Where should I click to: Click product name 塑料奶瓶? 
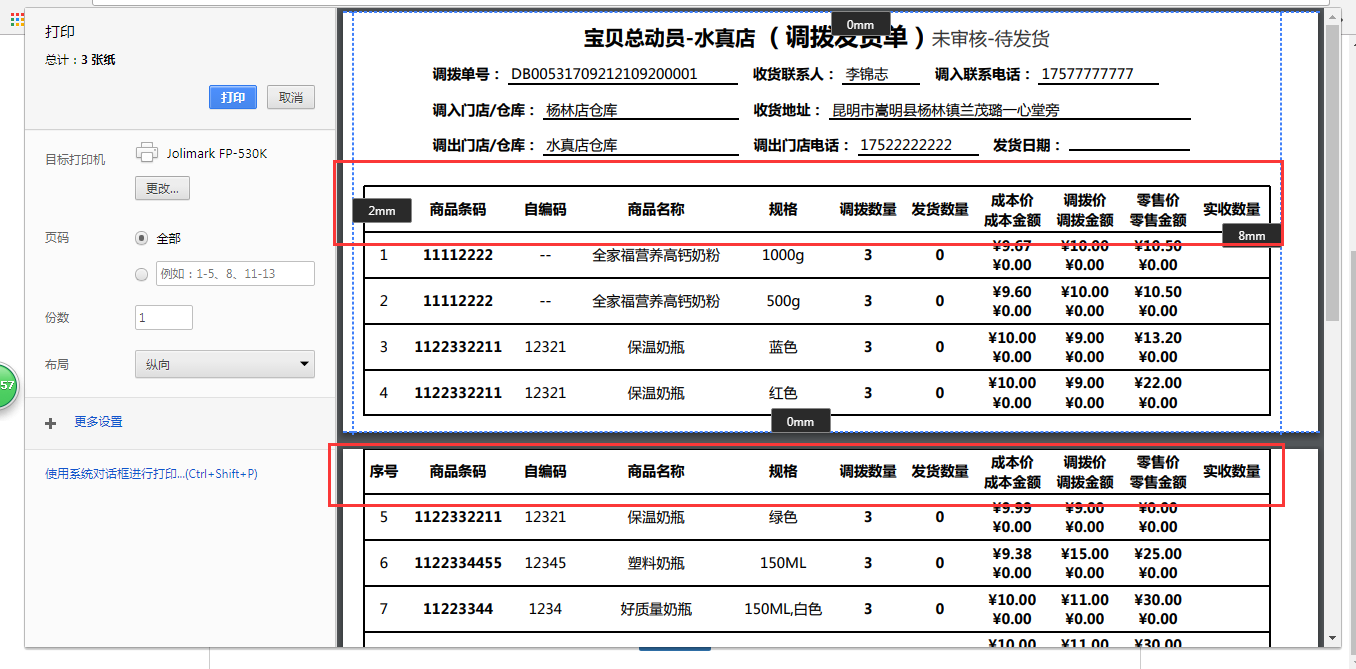click(x=656, y=563)
